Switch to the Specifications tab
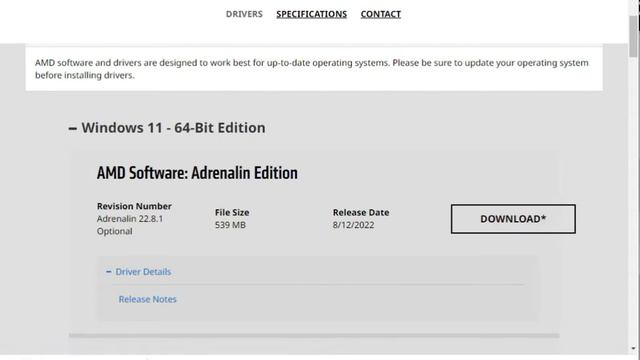Image resolution: width=640 pixels, height=360 pixels. pyautogui.click(x=311, y=14)
